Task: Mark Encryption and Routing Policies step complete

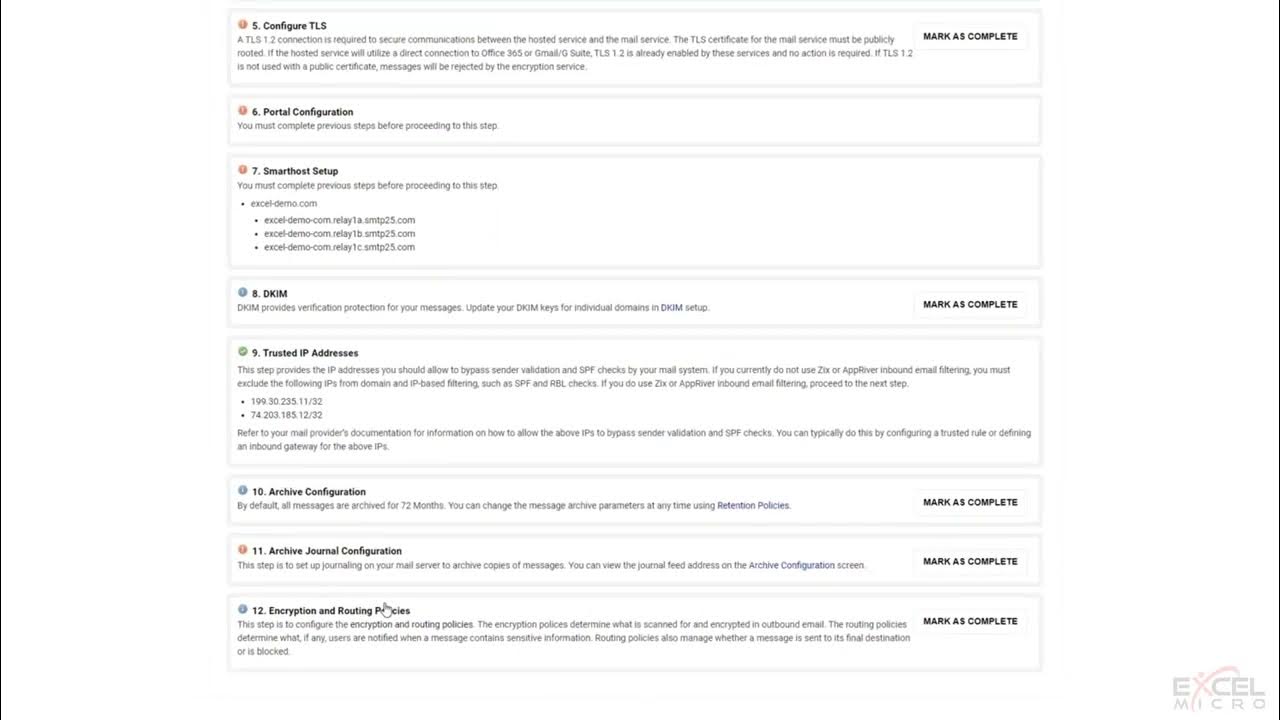Action: pos(970,622)
